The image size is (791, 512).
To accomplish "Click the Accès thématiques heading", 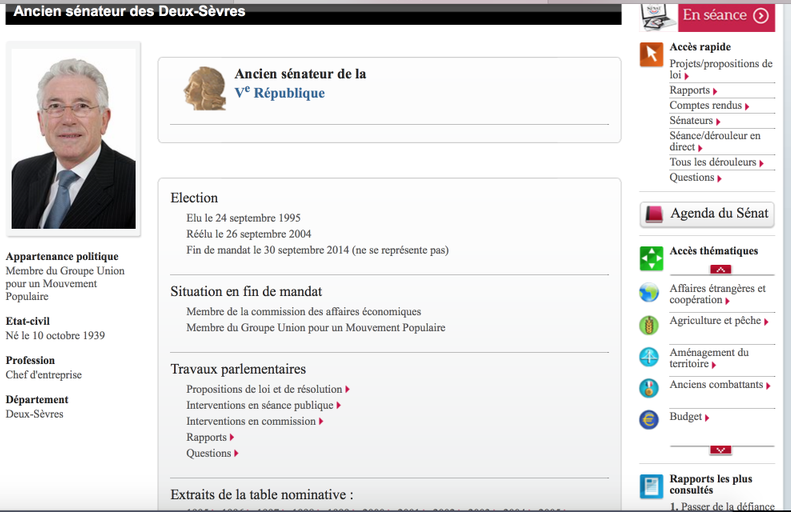I will coord(714,251).
